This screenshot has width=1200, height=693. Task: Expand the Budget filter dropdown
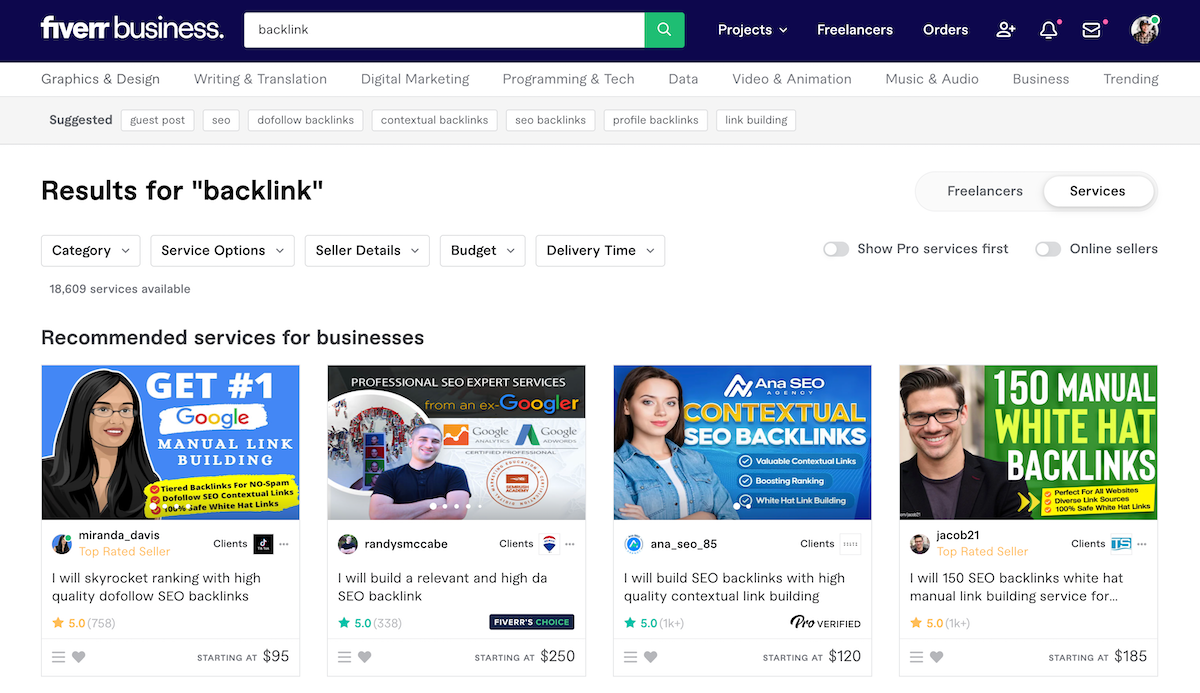point(482,251)
